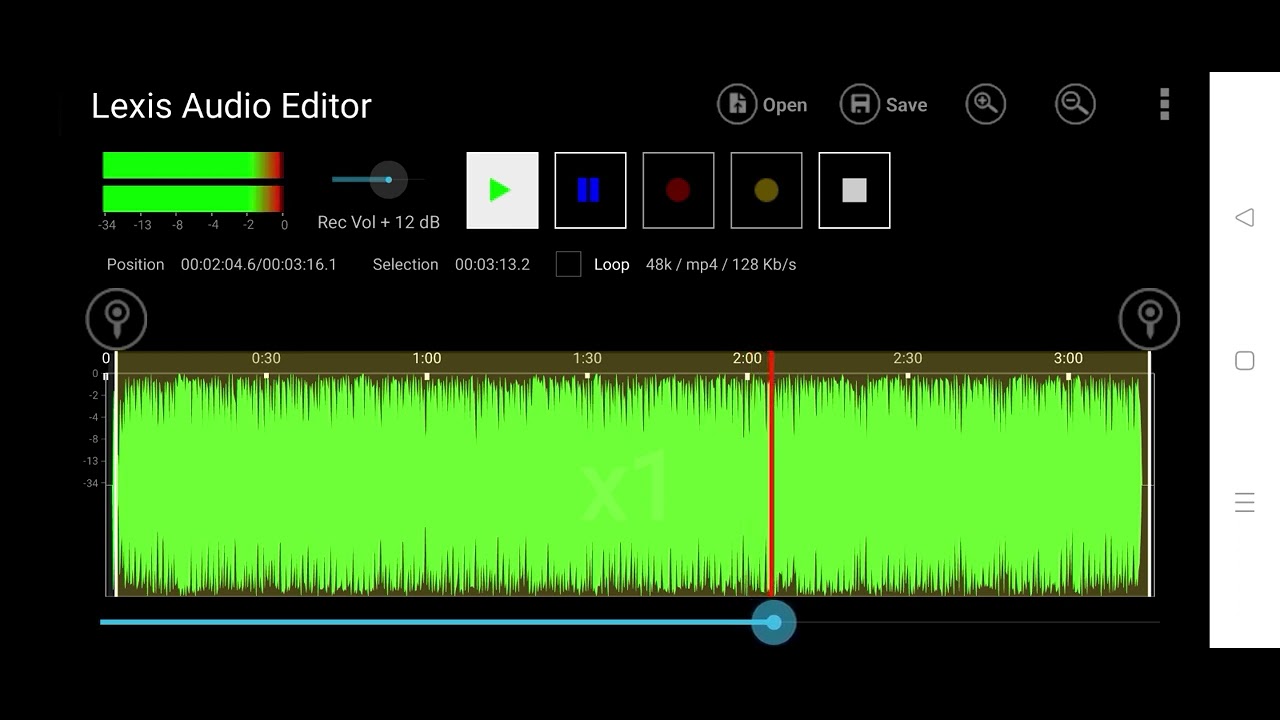Click position readout 00:02:04.6/00:03:16.1
Screen dimensions: 1280x720
(259, 264)
